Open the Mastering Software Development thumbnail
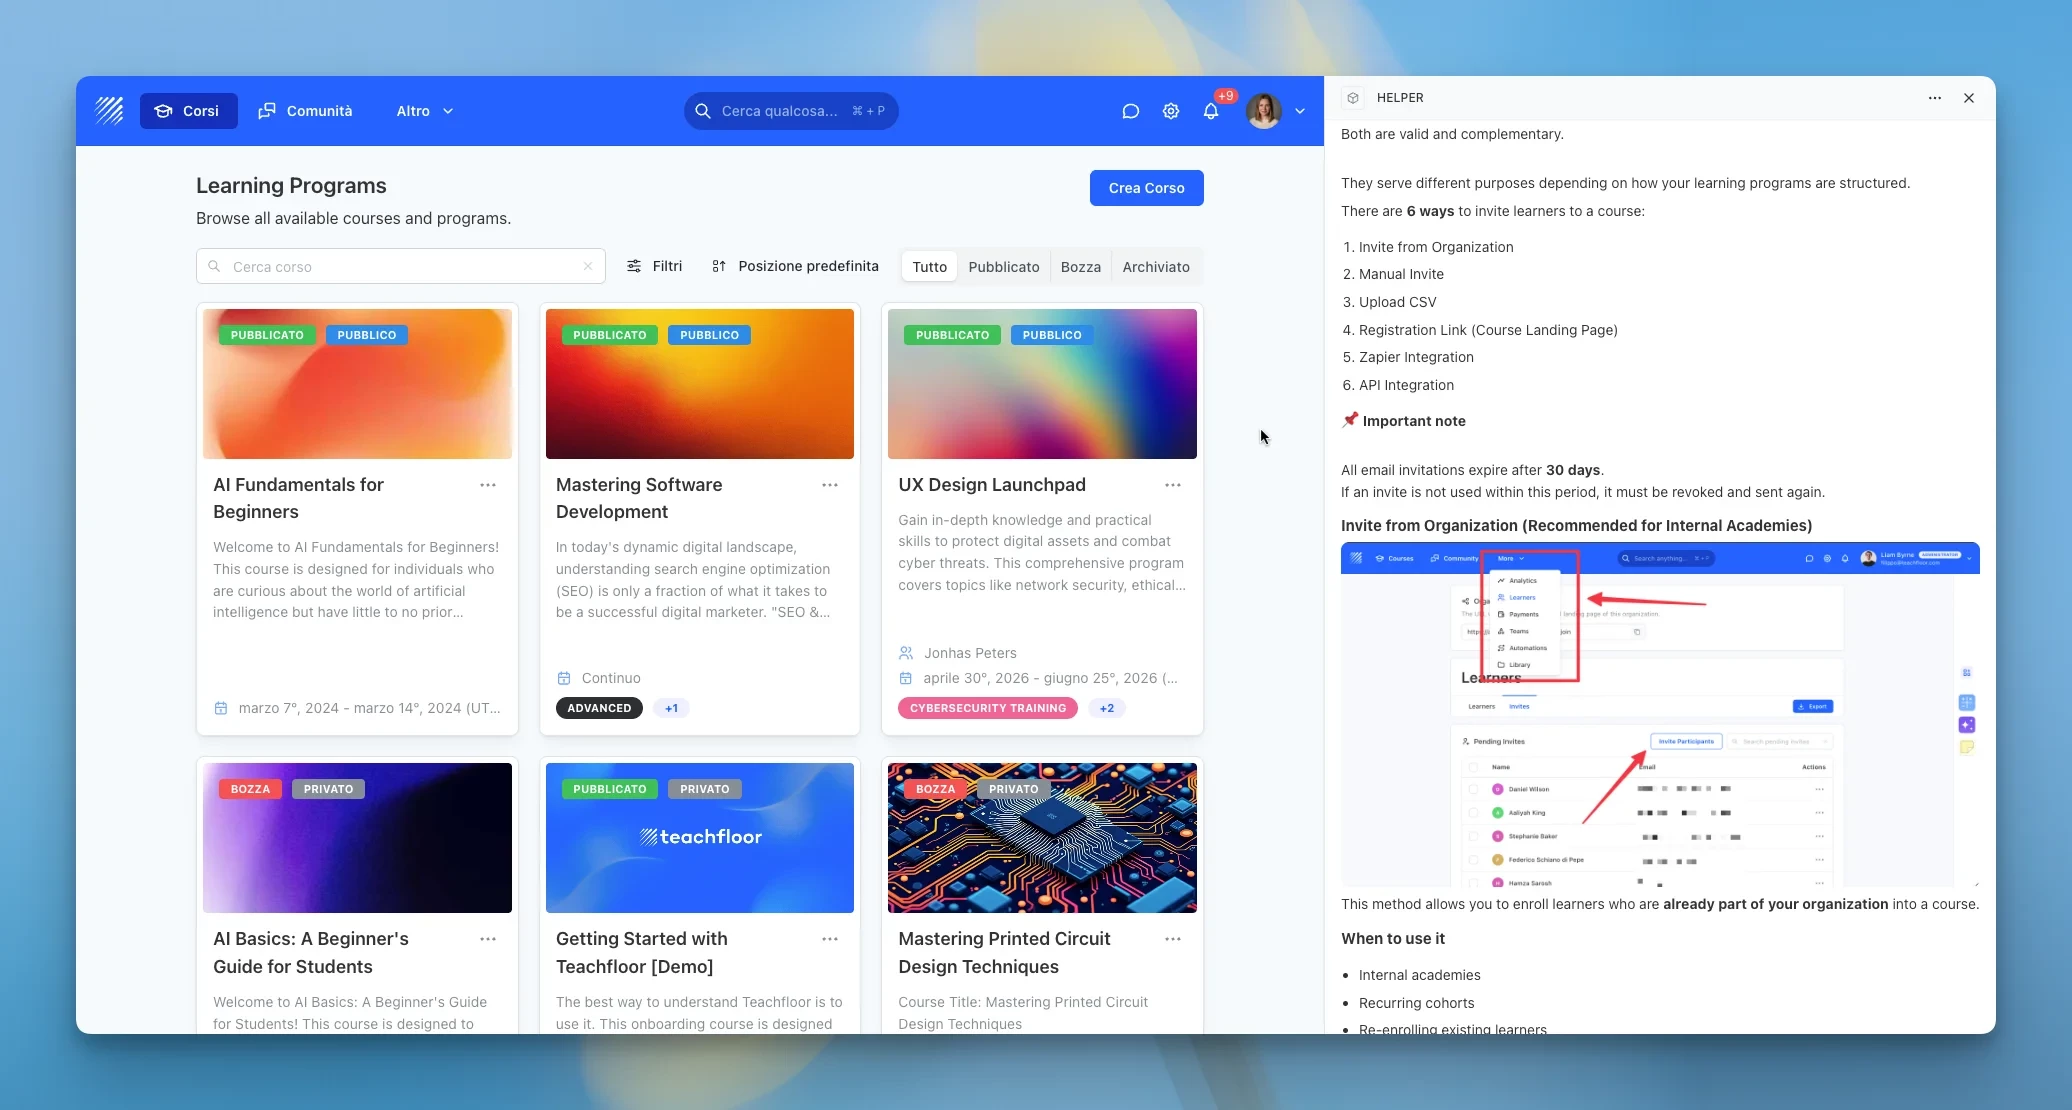 (700, 384)
